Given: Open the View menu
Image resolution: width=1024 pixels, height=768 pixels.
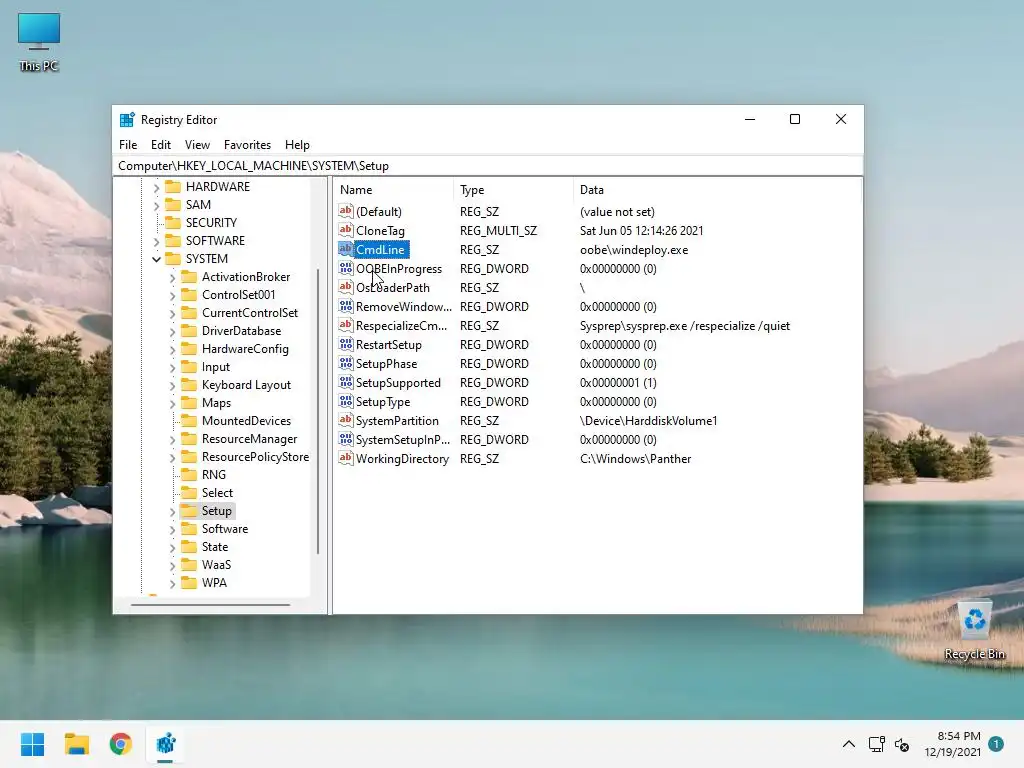Looking at the screenshot, I should (197, 145).
